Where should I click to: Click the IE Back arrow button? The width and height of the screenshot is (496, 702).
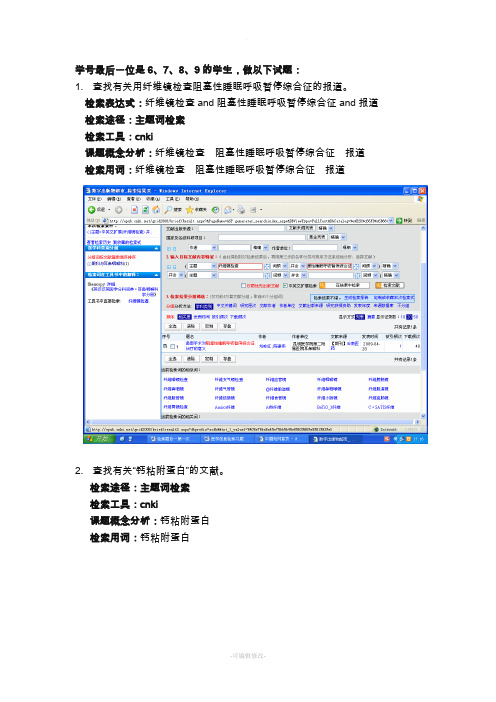pyautogui.click(x=91, y=210)
